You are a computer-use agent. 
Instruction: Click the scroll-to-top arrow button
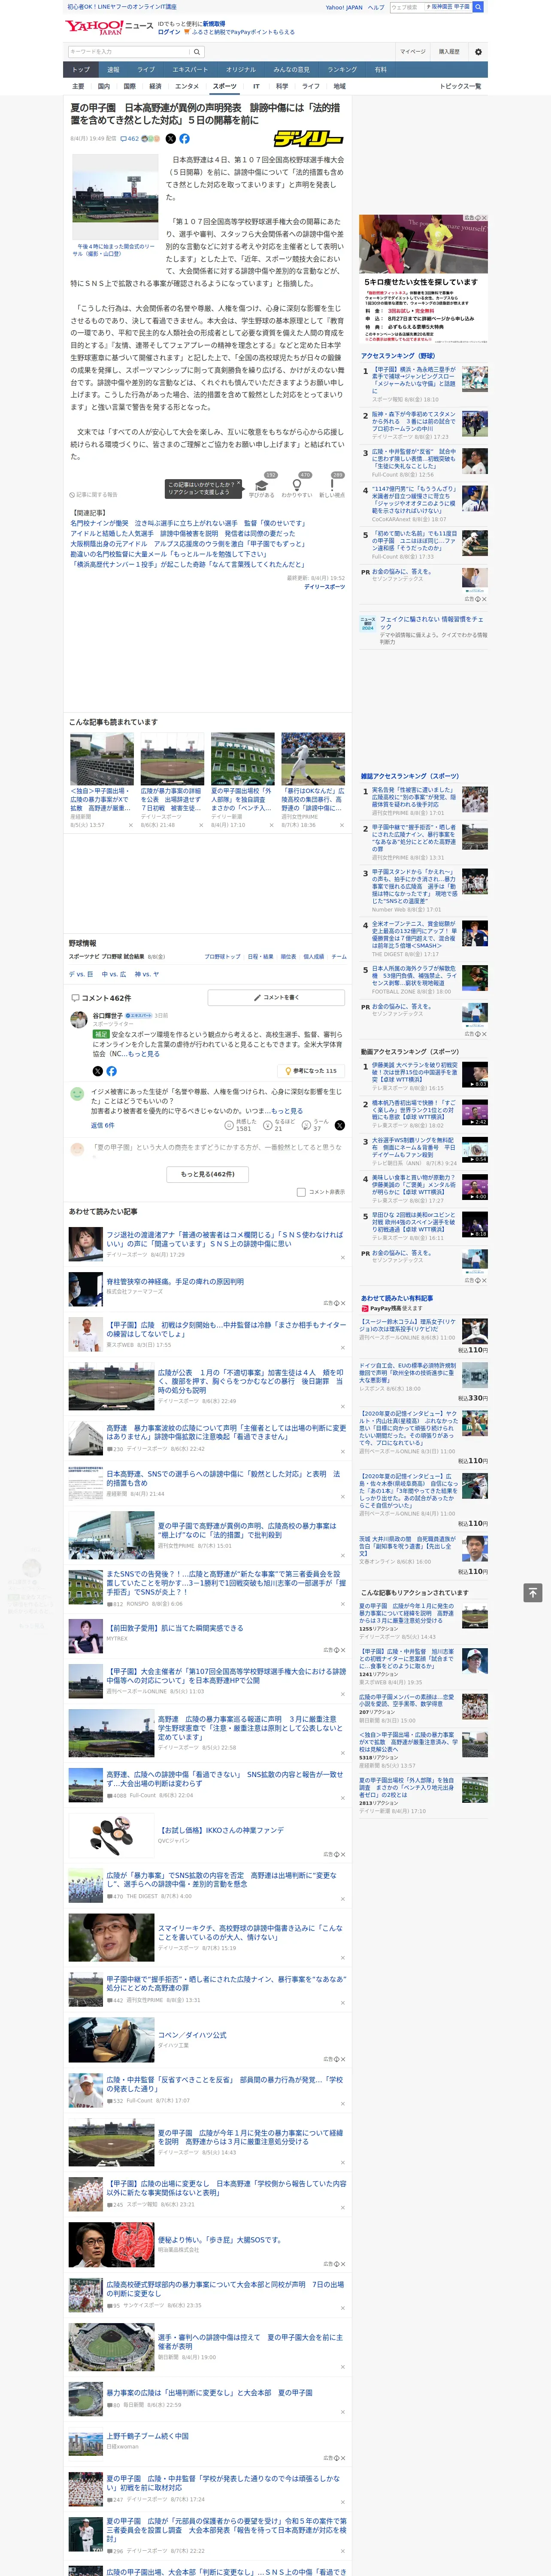[533, 1592]
